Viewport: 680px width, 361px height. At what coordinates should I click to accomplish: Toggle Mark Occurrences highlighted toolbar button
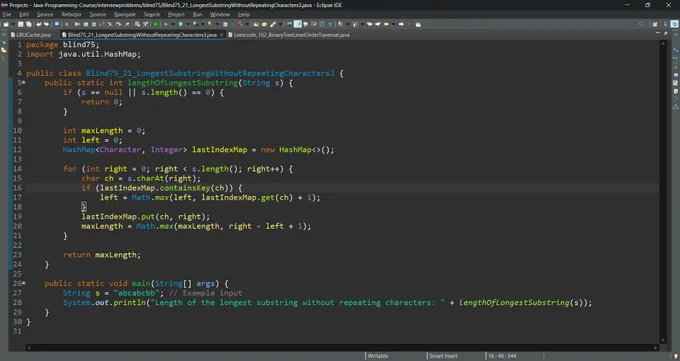pyautogui.click(x=298, y=24)
